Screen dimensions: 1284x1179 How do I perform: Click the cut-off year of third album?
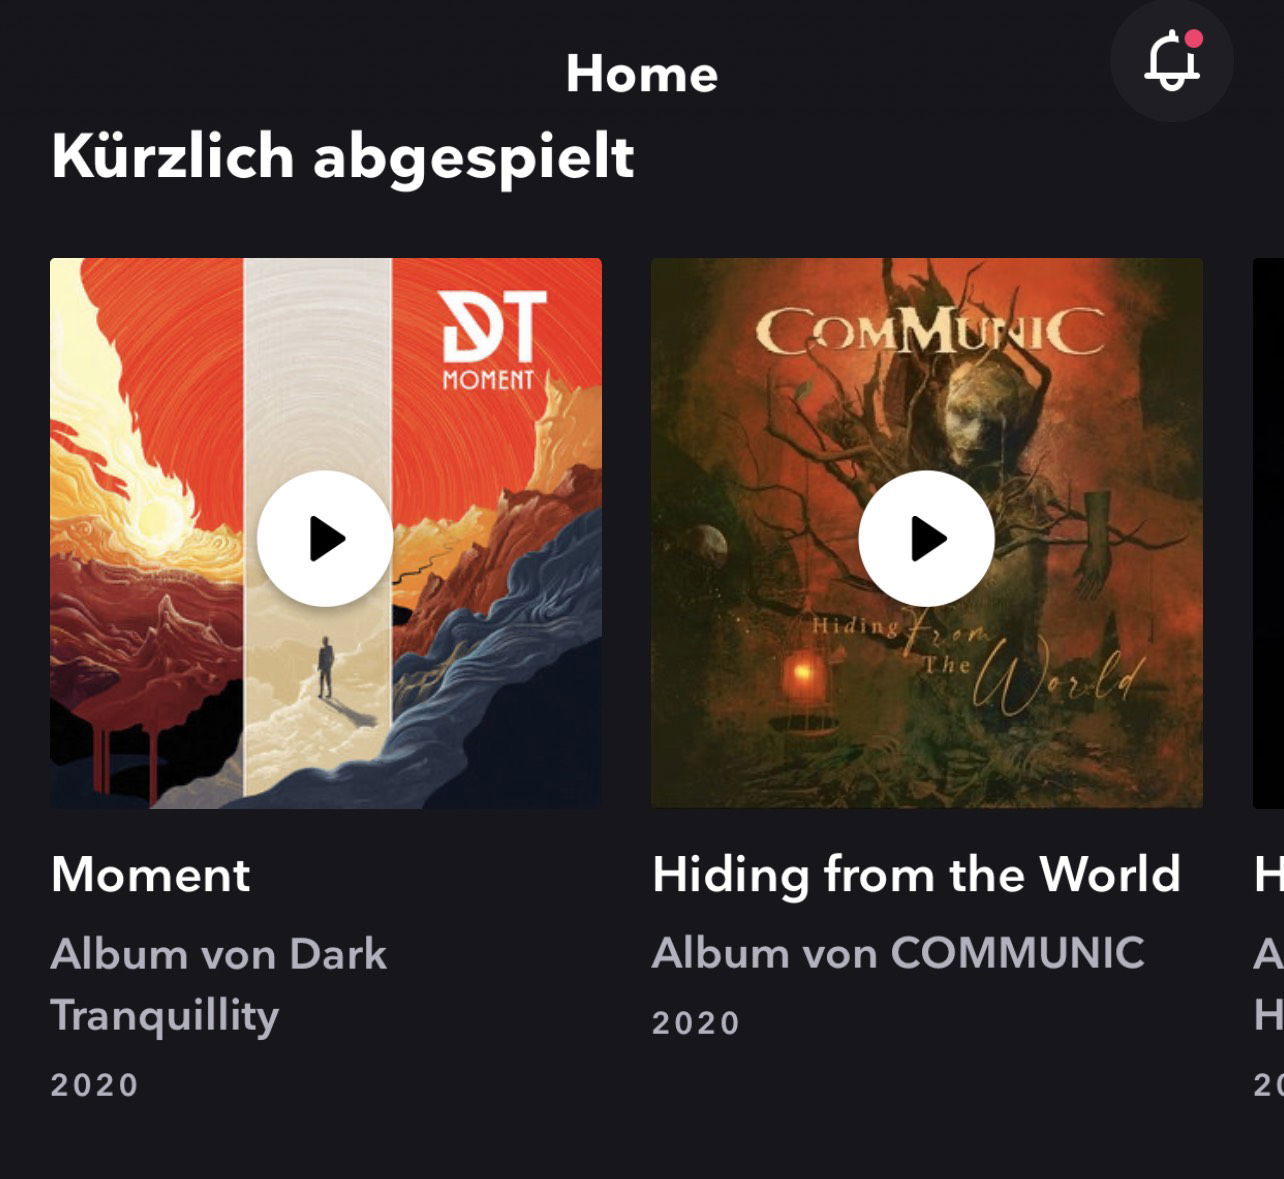tap(1269, 1085)
